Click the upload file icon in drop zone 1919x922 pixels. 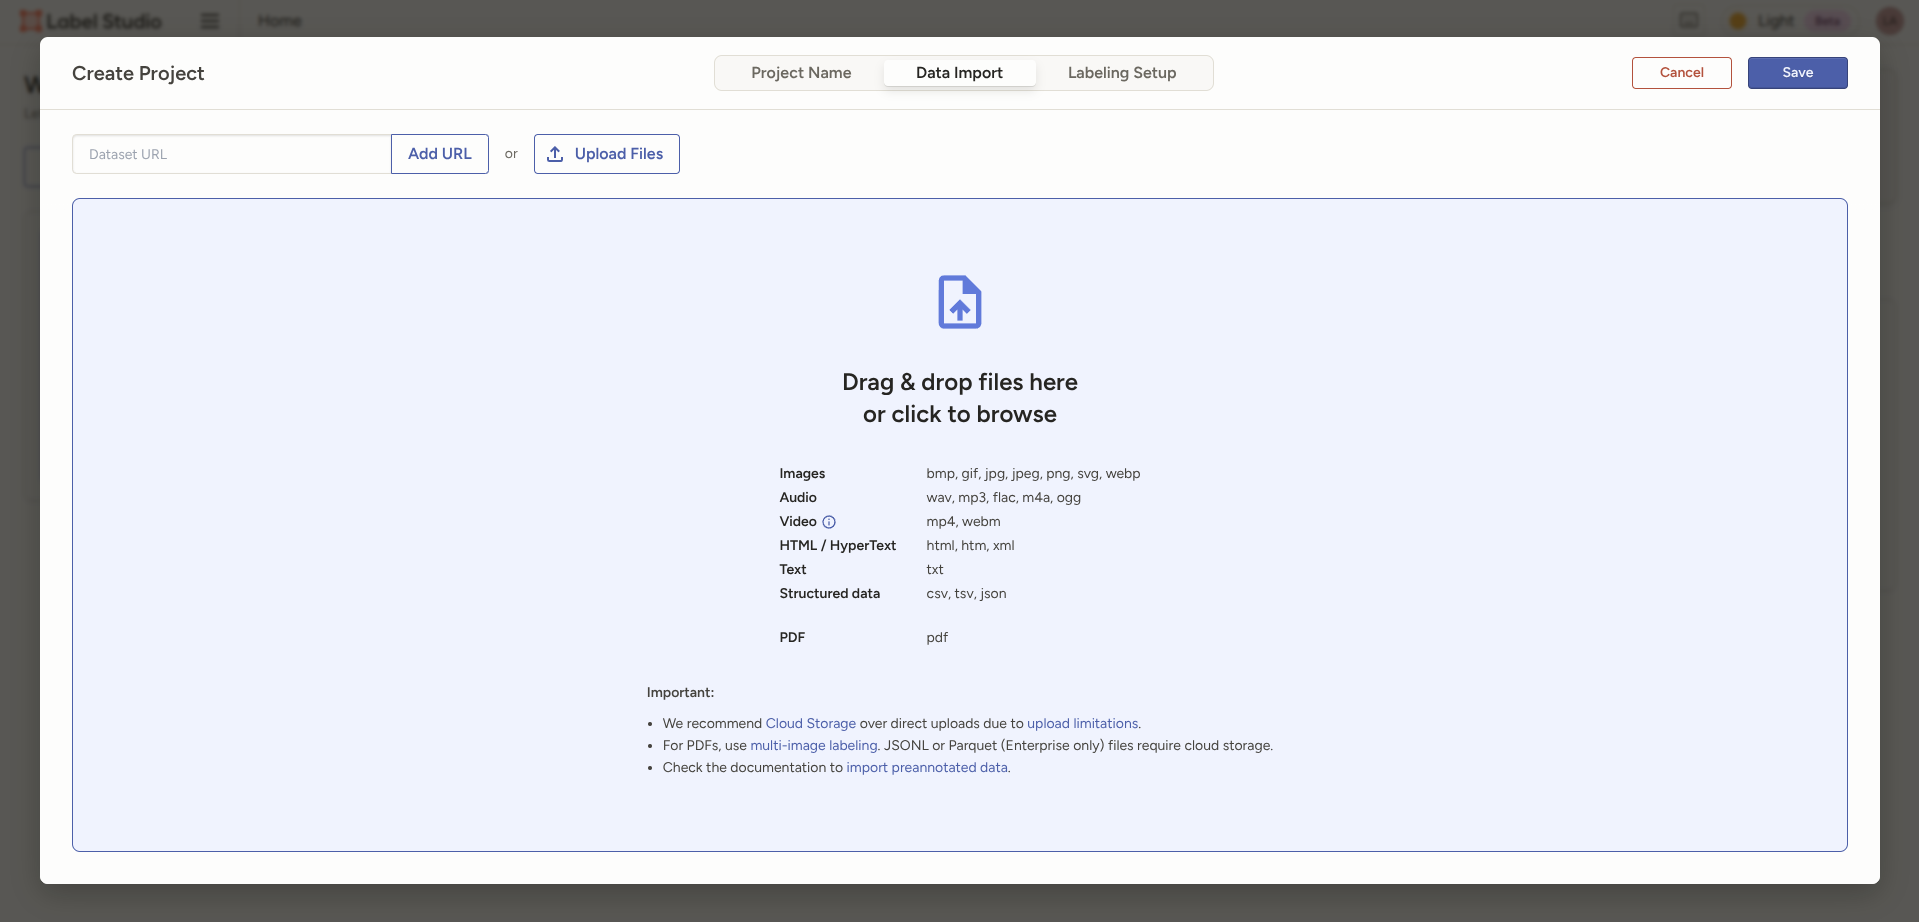point(959,302)
